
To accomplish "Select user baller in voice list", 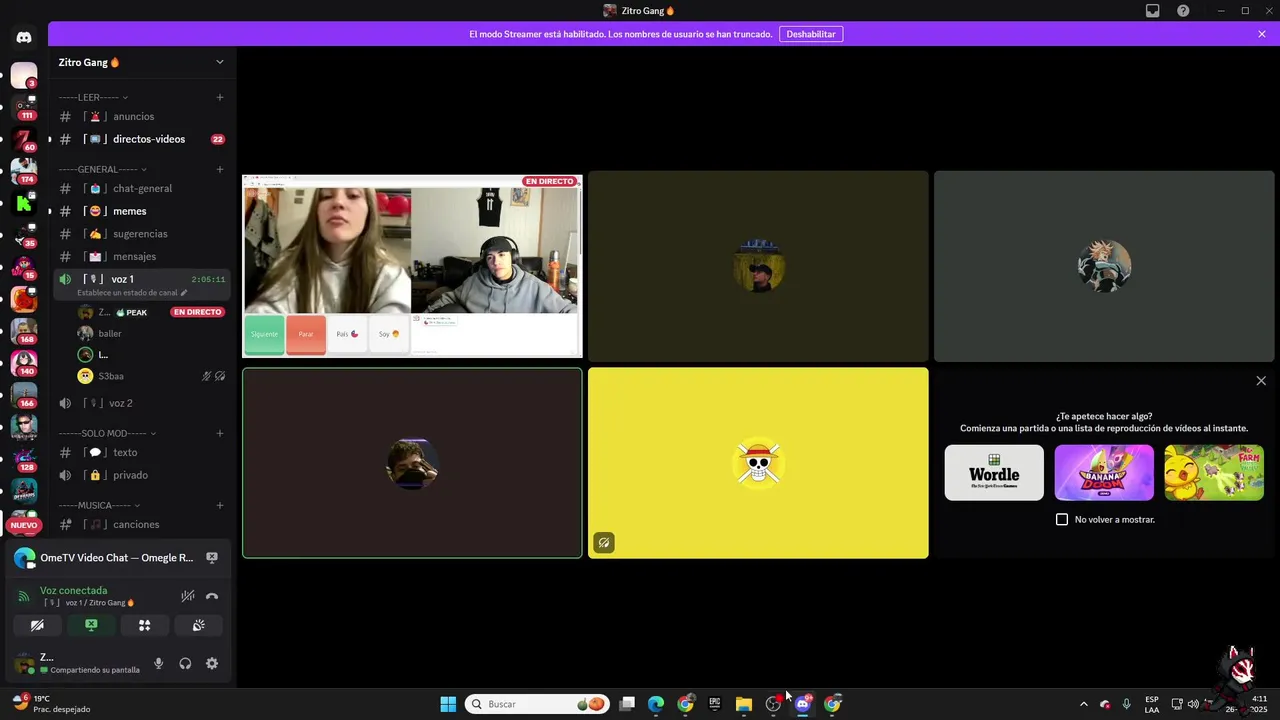I will pos(152,334).
